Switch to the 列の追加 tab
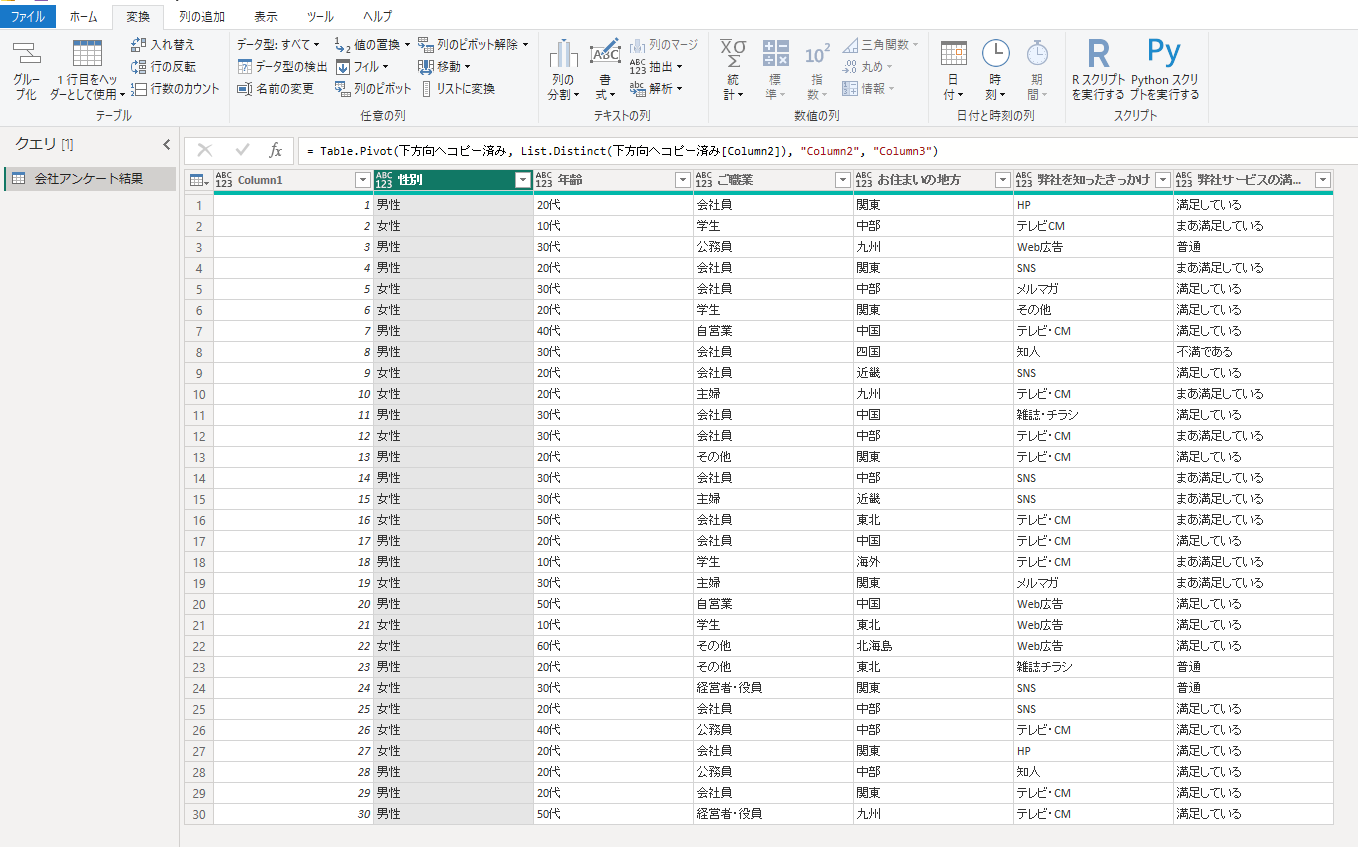Viewport: 1358px width, 847px height. click(201, 17)
